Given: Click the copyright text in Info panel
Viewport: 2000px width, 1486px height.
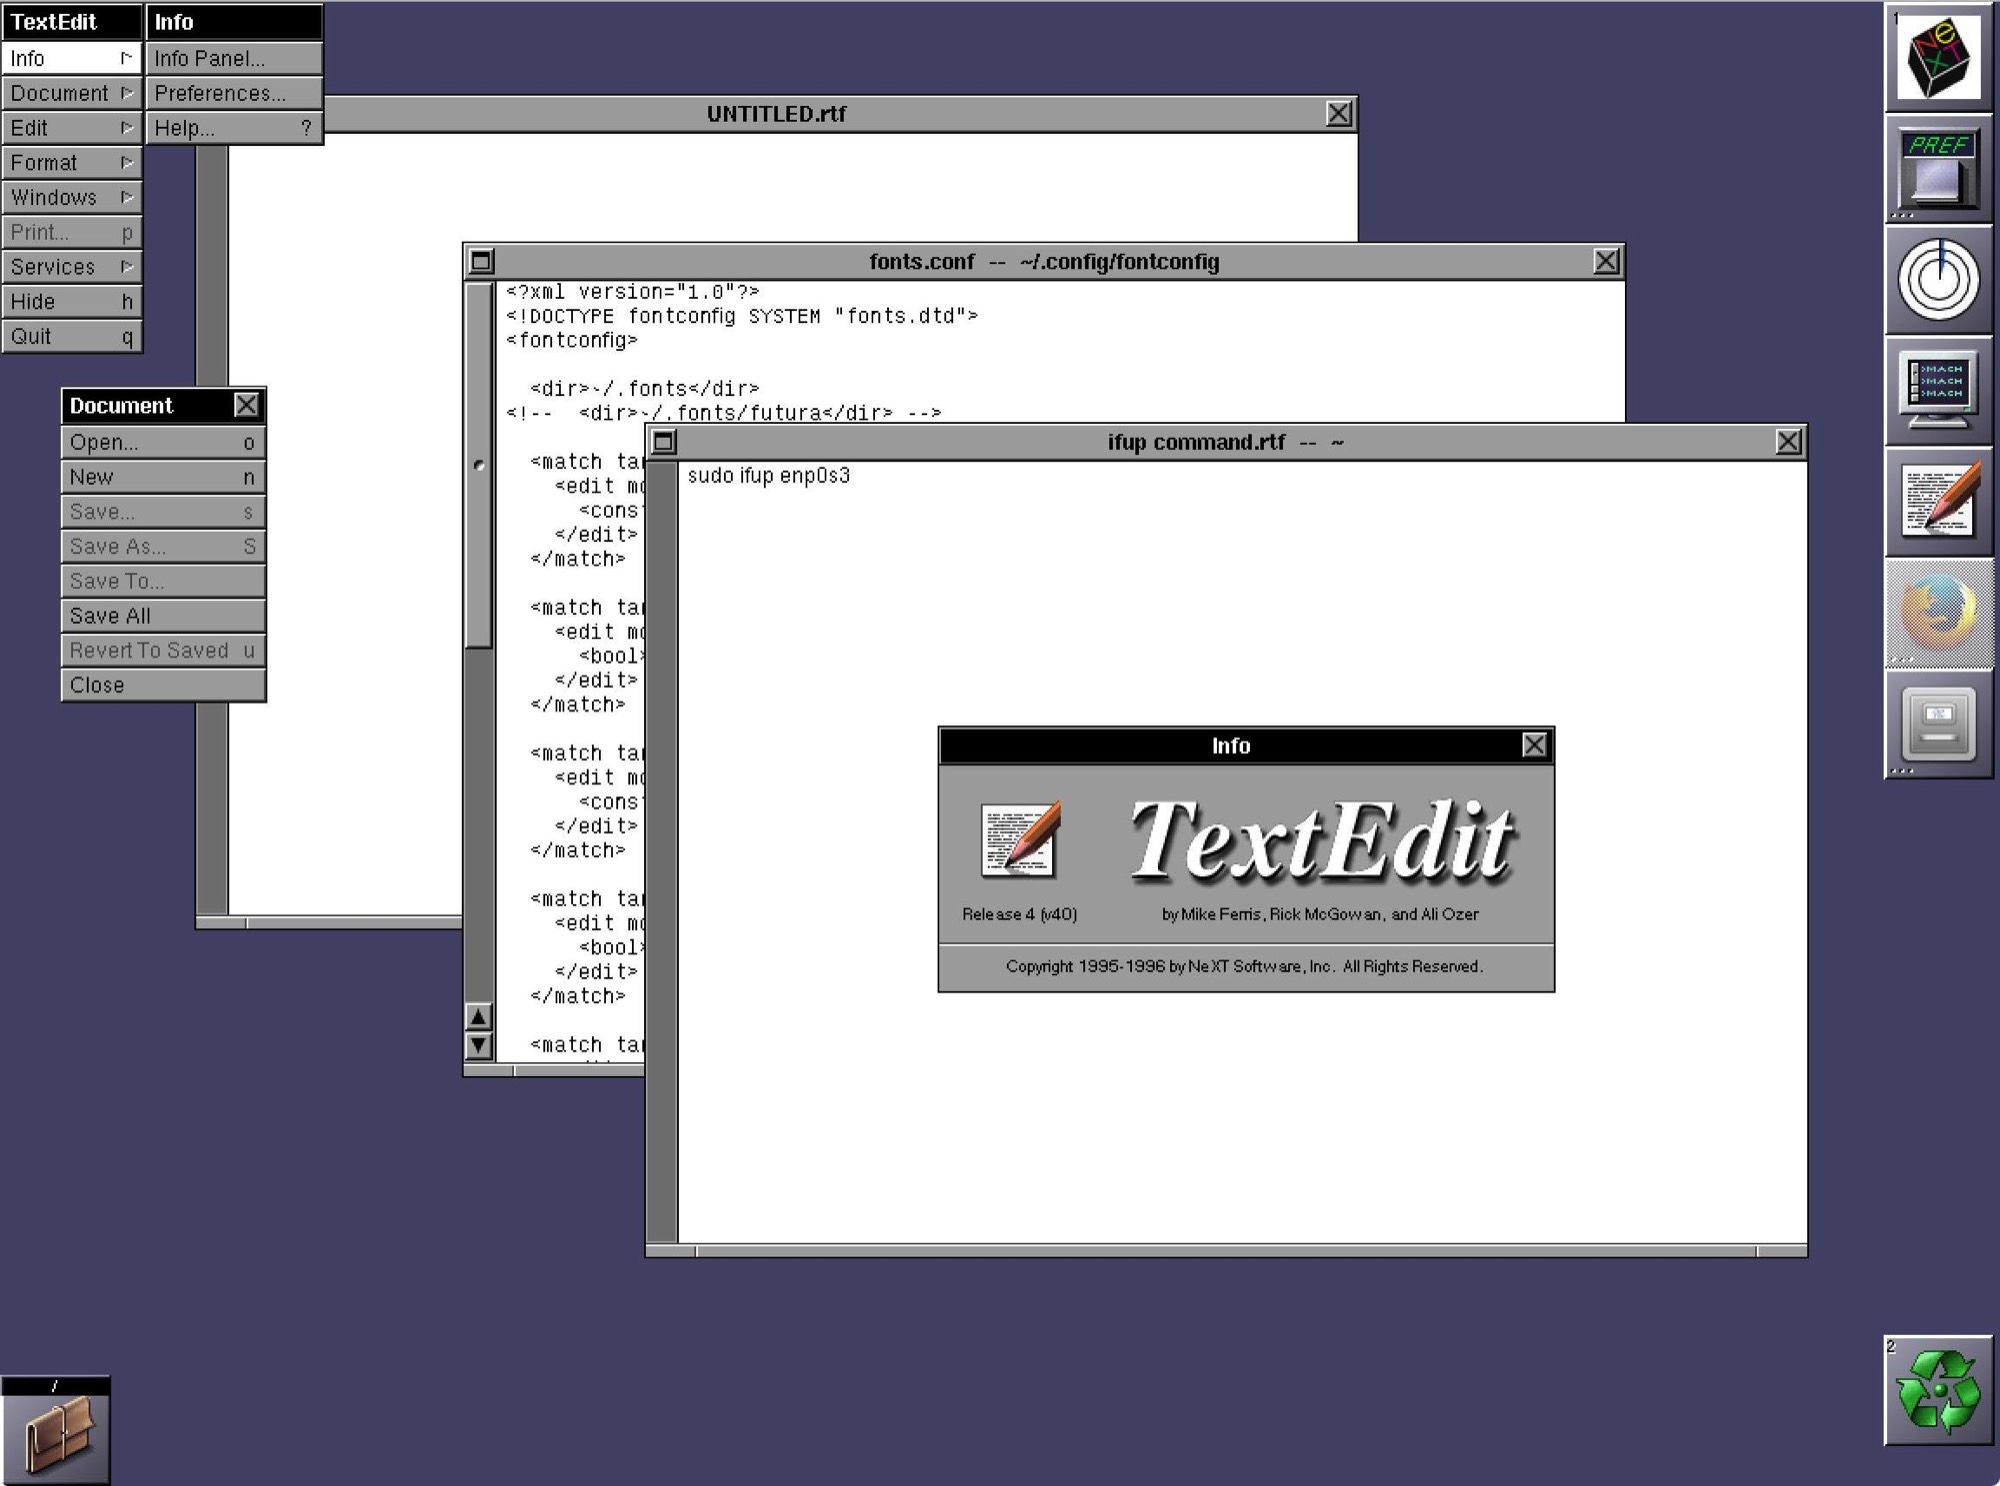Looking at the screenshot, I should pyautogui.click(x=1244, y=966).
